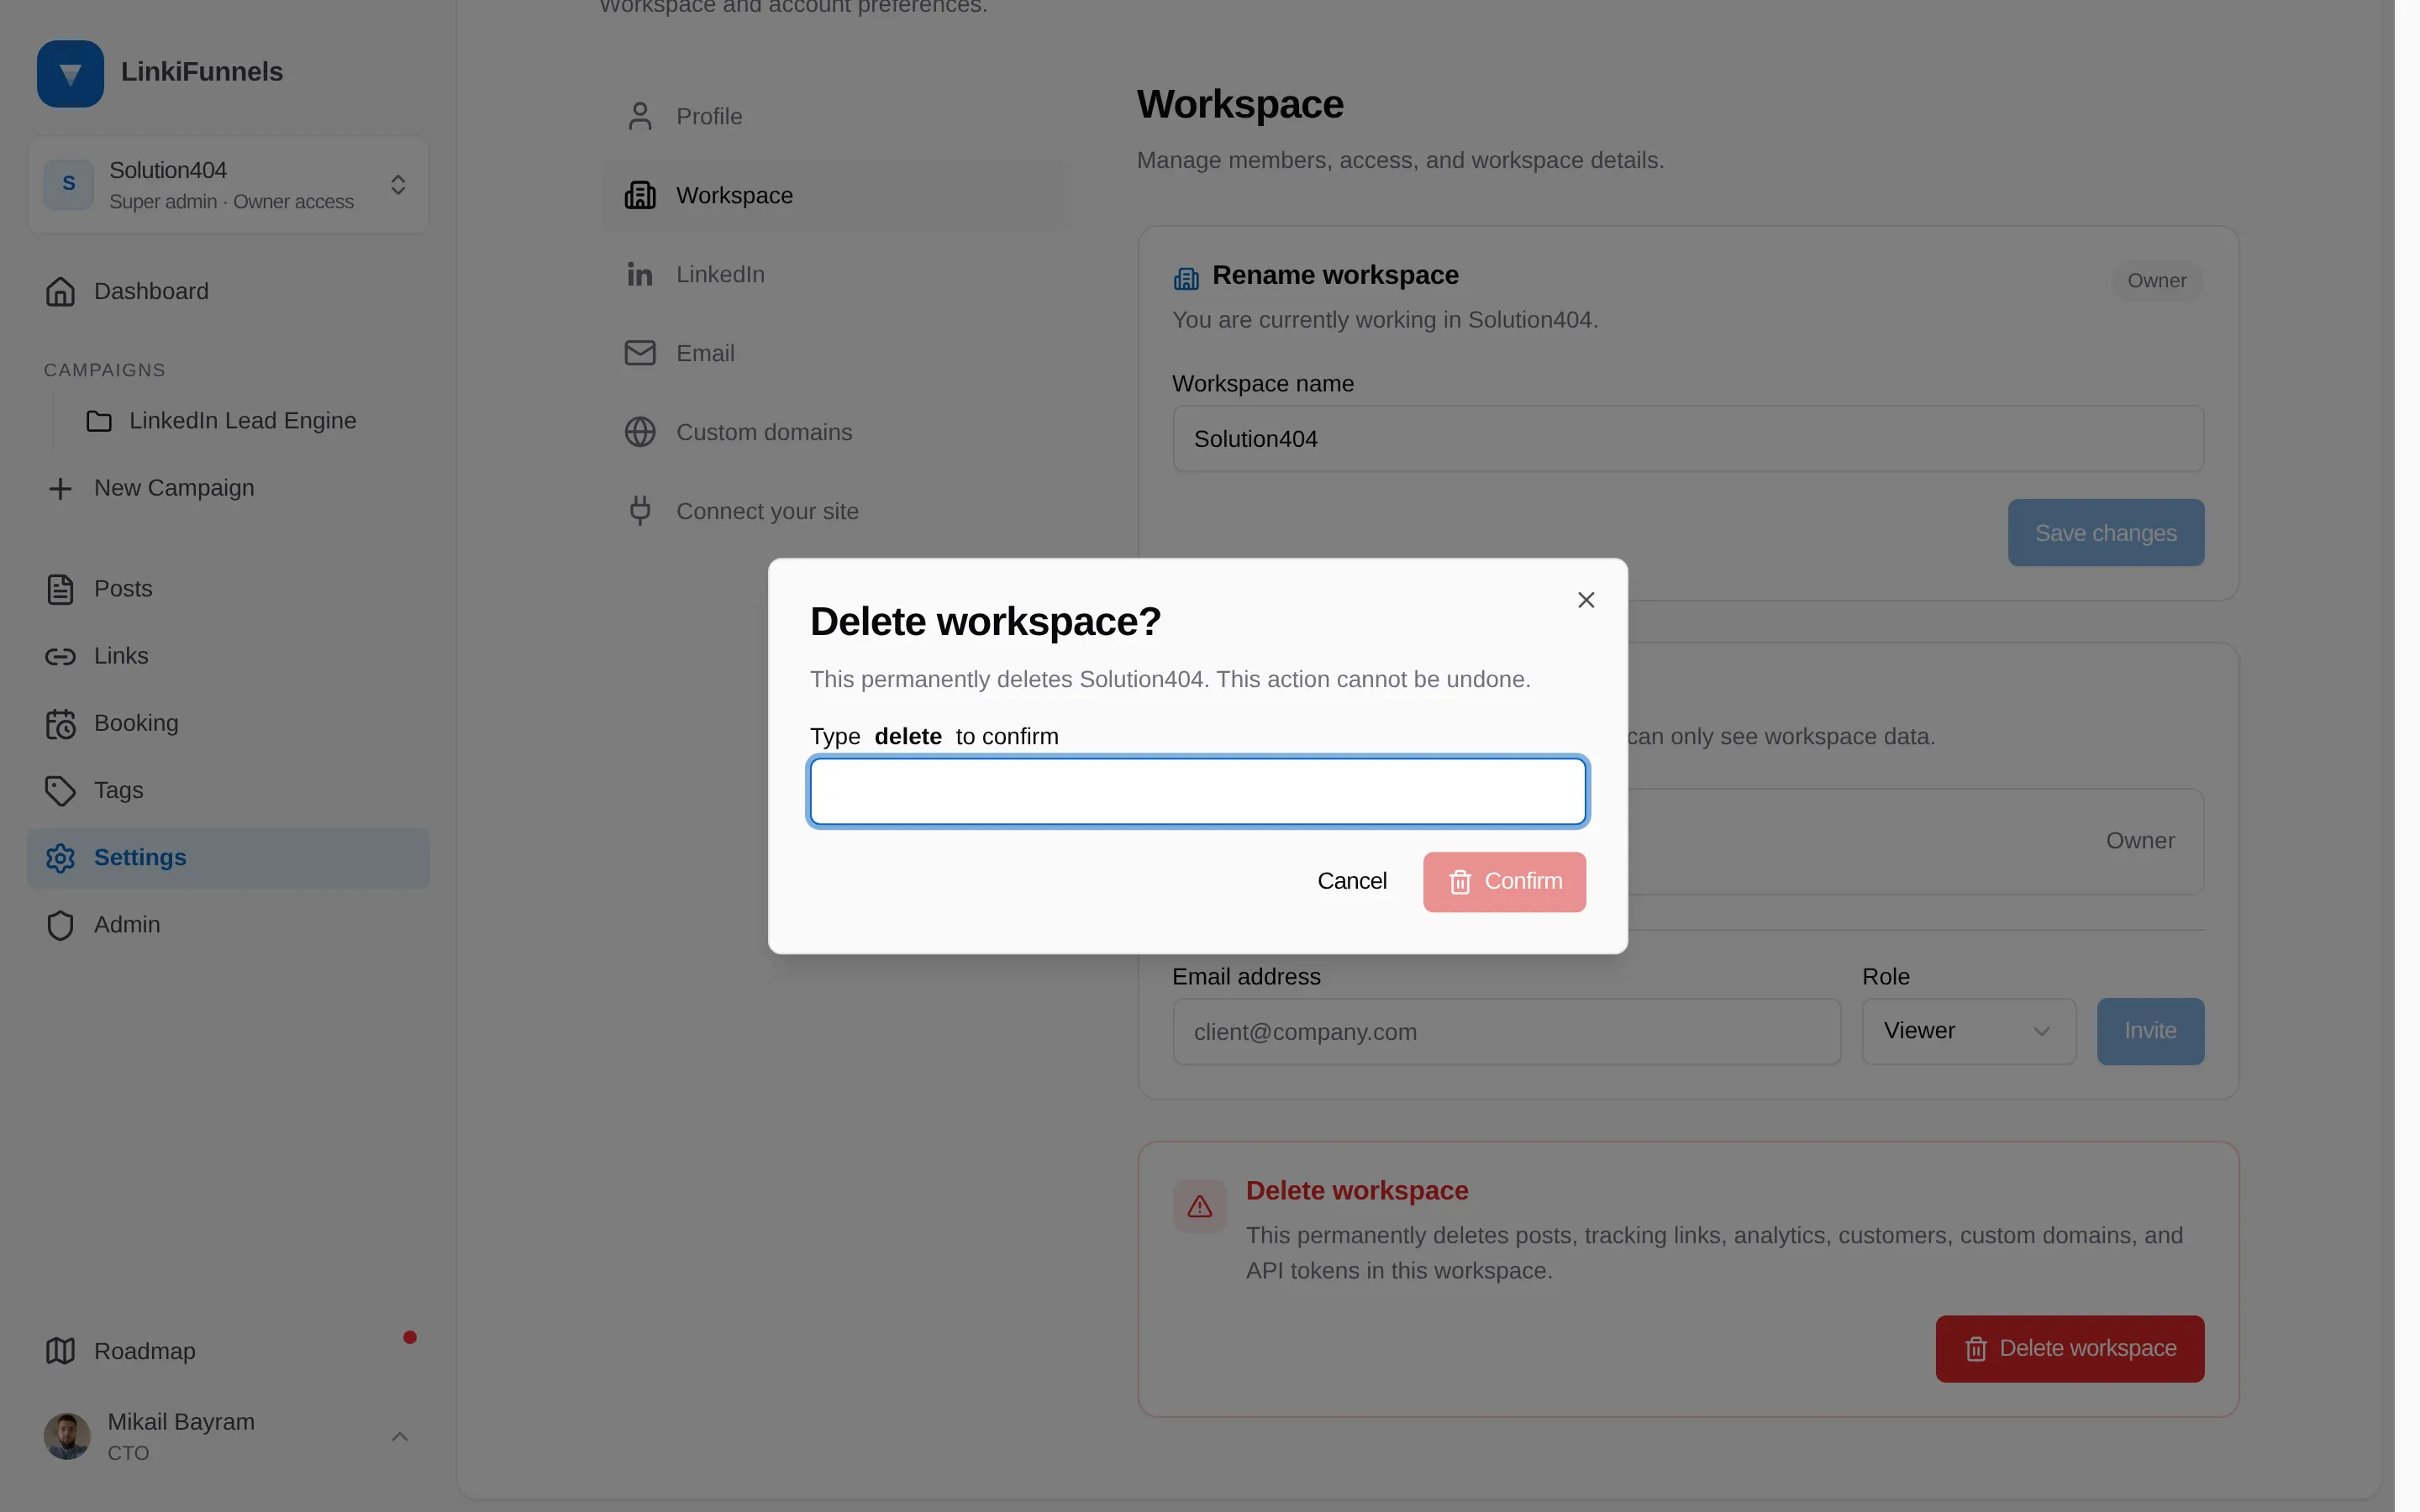This screenshot has height=1512, width=2420.
Task: Select the Workspace settings tab
Action: 836,195
